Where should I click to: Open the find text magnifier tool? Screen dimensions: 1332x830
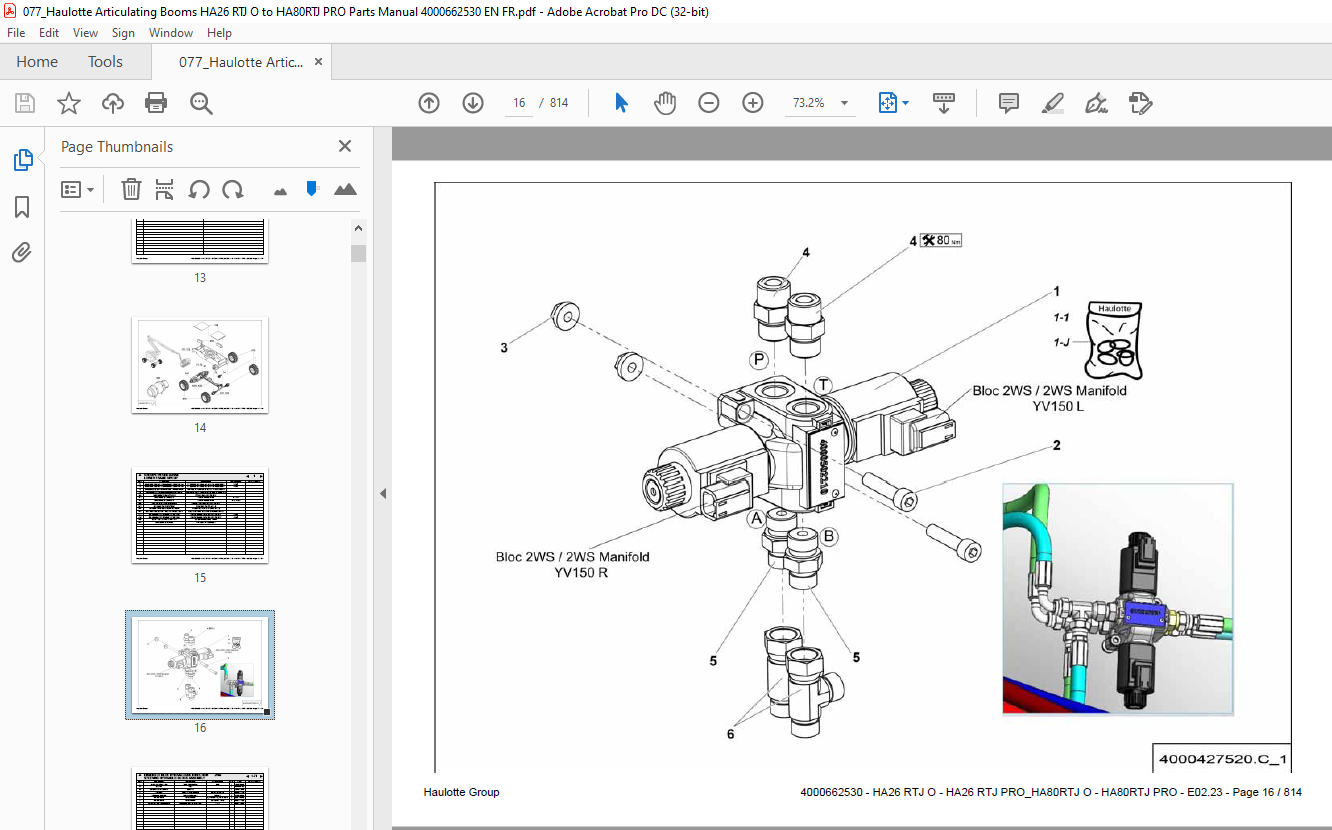201,103
